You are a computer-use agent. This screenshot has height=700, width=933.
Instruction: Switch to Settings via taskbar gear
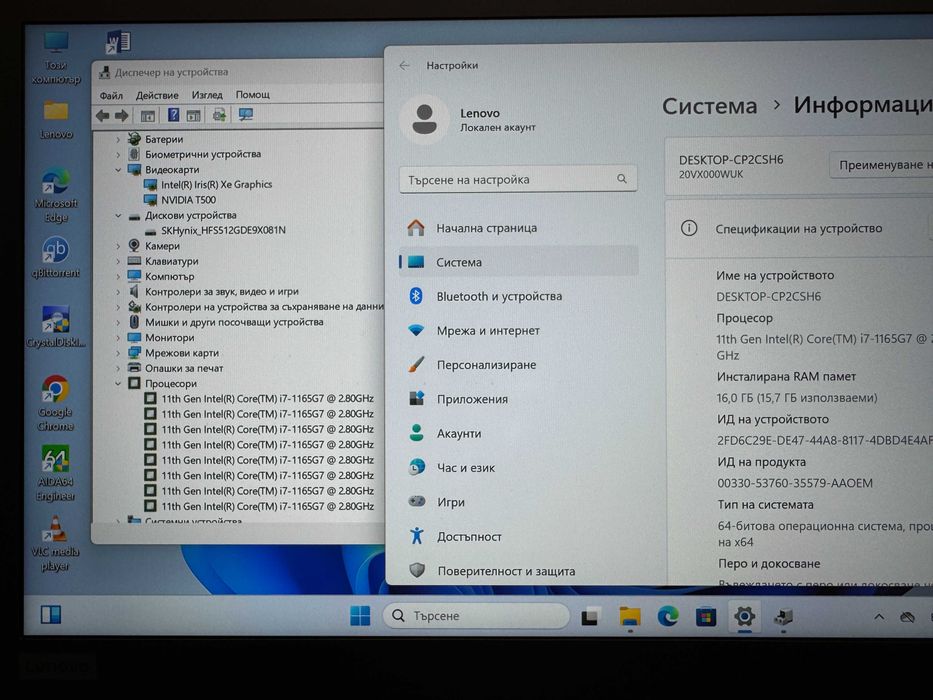pos(744,616)
